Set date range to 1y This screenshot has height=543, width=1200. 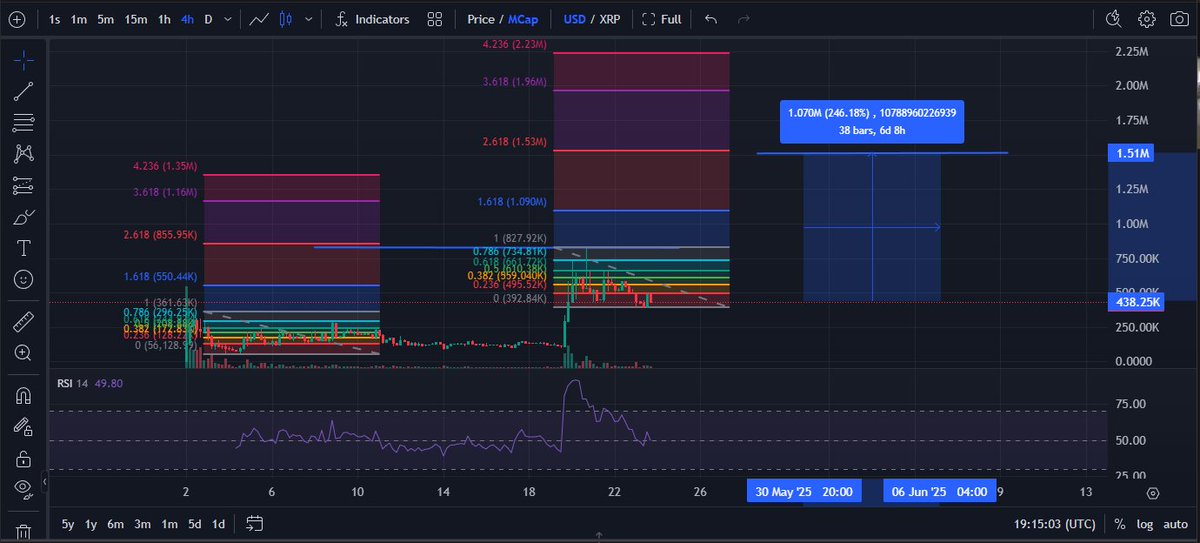point(92,524)
